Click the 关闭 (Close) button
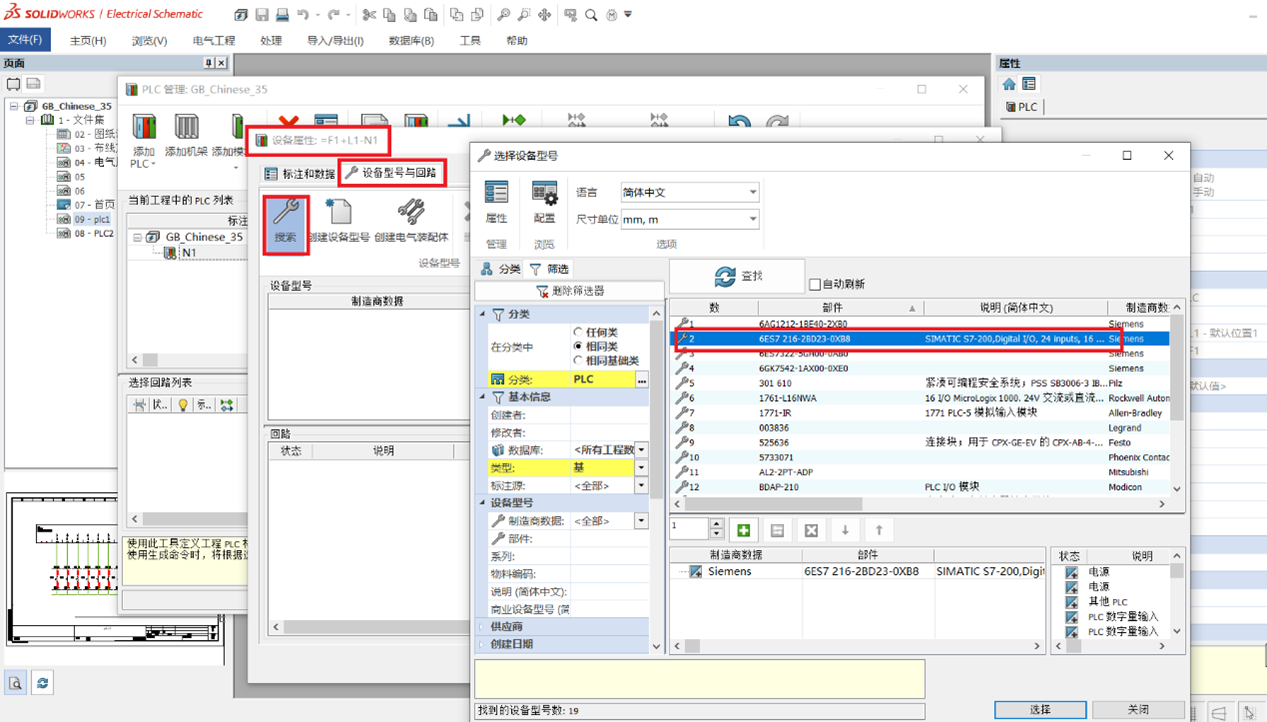 pos(1138,709)
